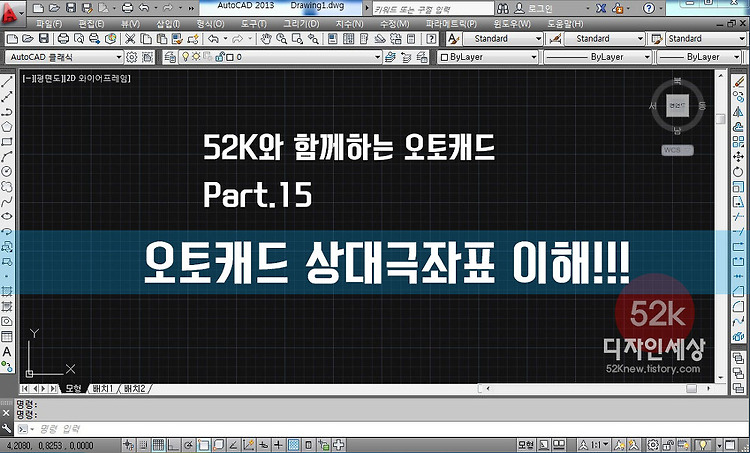Toggle Infer Constraints in the status bar
Viewport: 750px width, 453px height.
pos(128,445)
